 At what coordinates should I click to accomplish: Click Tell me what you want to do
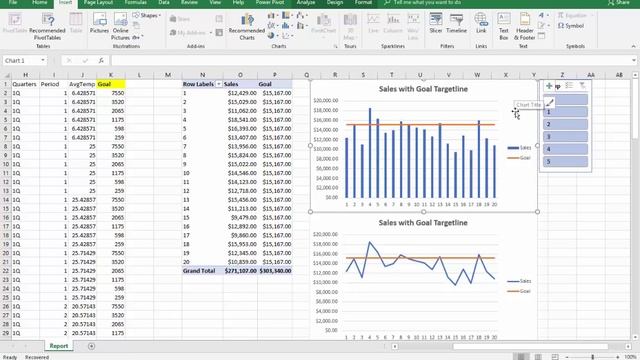tap(427, 2)
